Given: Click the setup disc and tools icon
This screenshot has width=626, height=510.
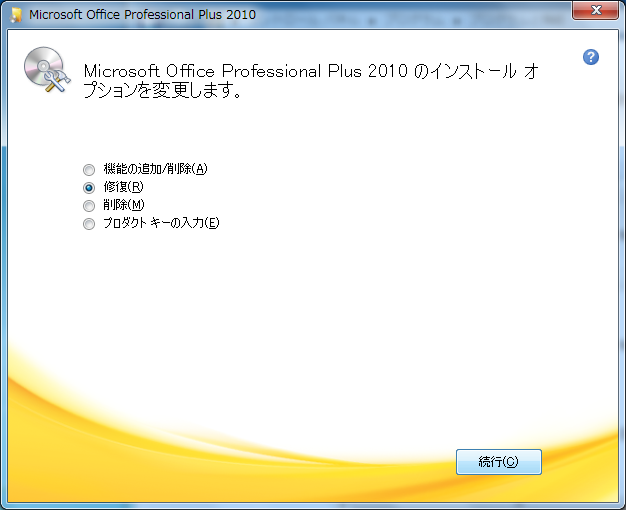Looking at the screenshot, I should [47, 69].
